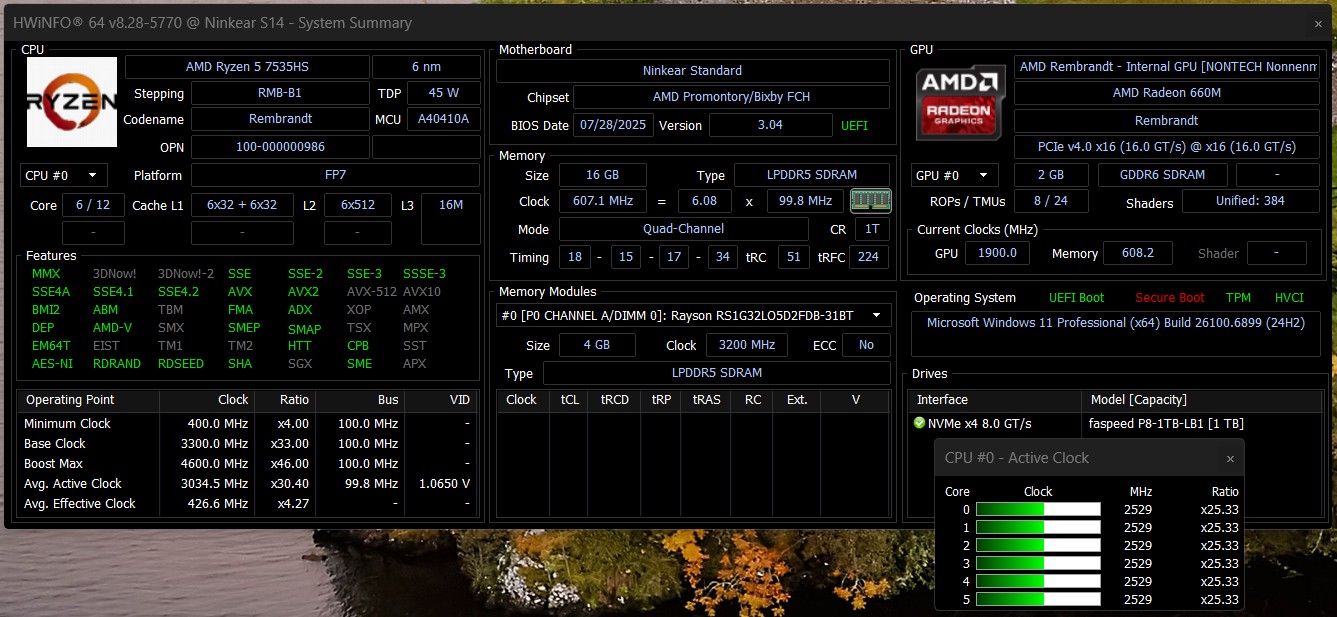Click the Core 0 clock bar
Image resolution: width=1337 pixels, height=617 pixels.
[1037, 509]
